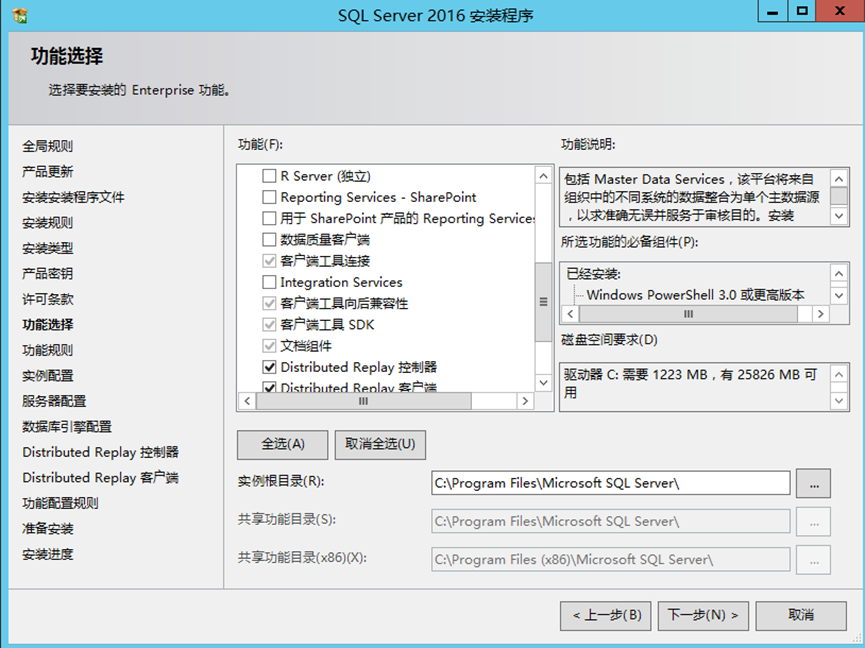Tick 用于 SharePoint 产品的 Reporting Services checkbox

point(269,218)
